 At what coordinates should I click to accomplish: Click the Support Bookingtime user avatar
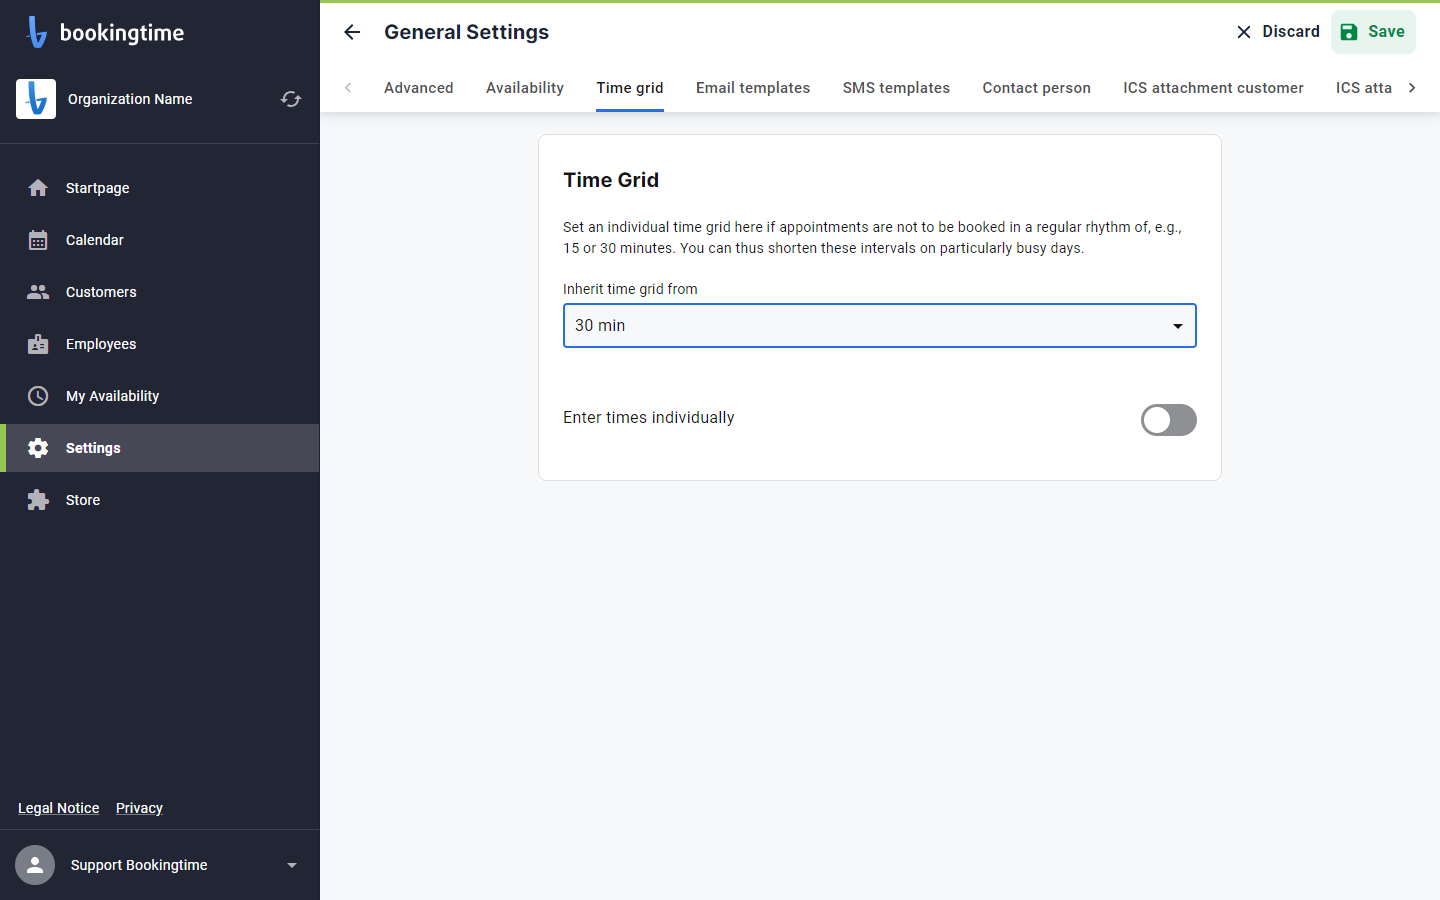click(35, 865)
